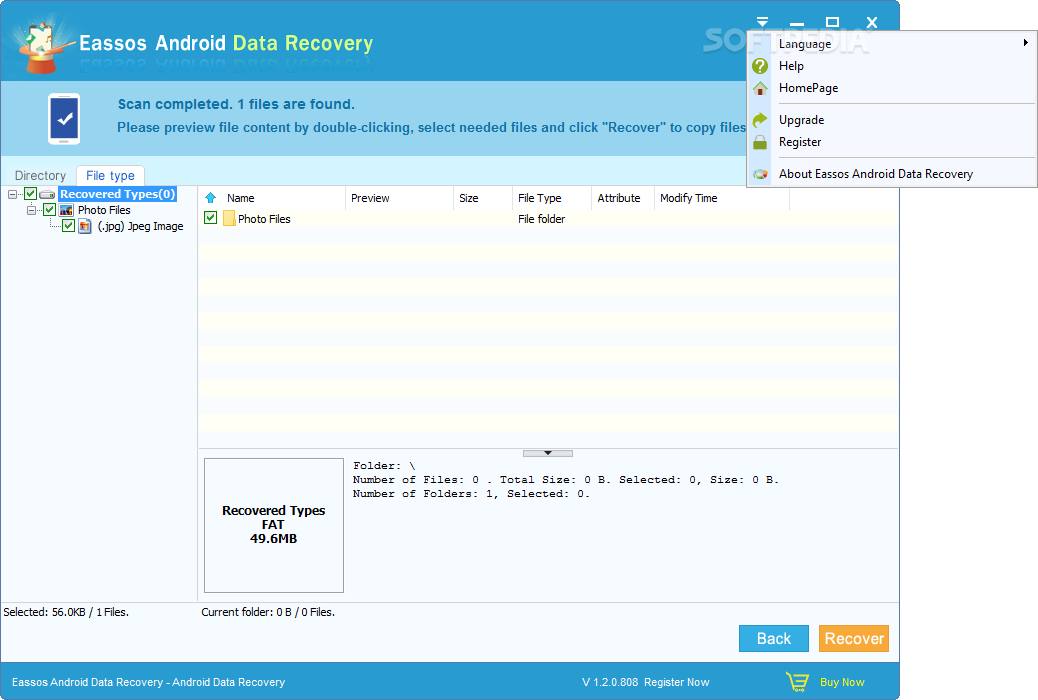Click the Upgrade green arrow icon
The height and width of the screenshot is (700, 1038).
point(760,120)
